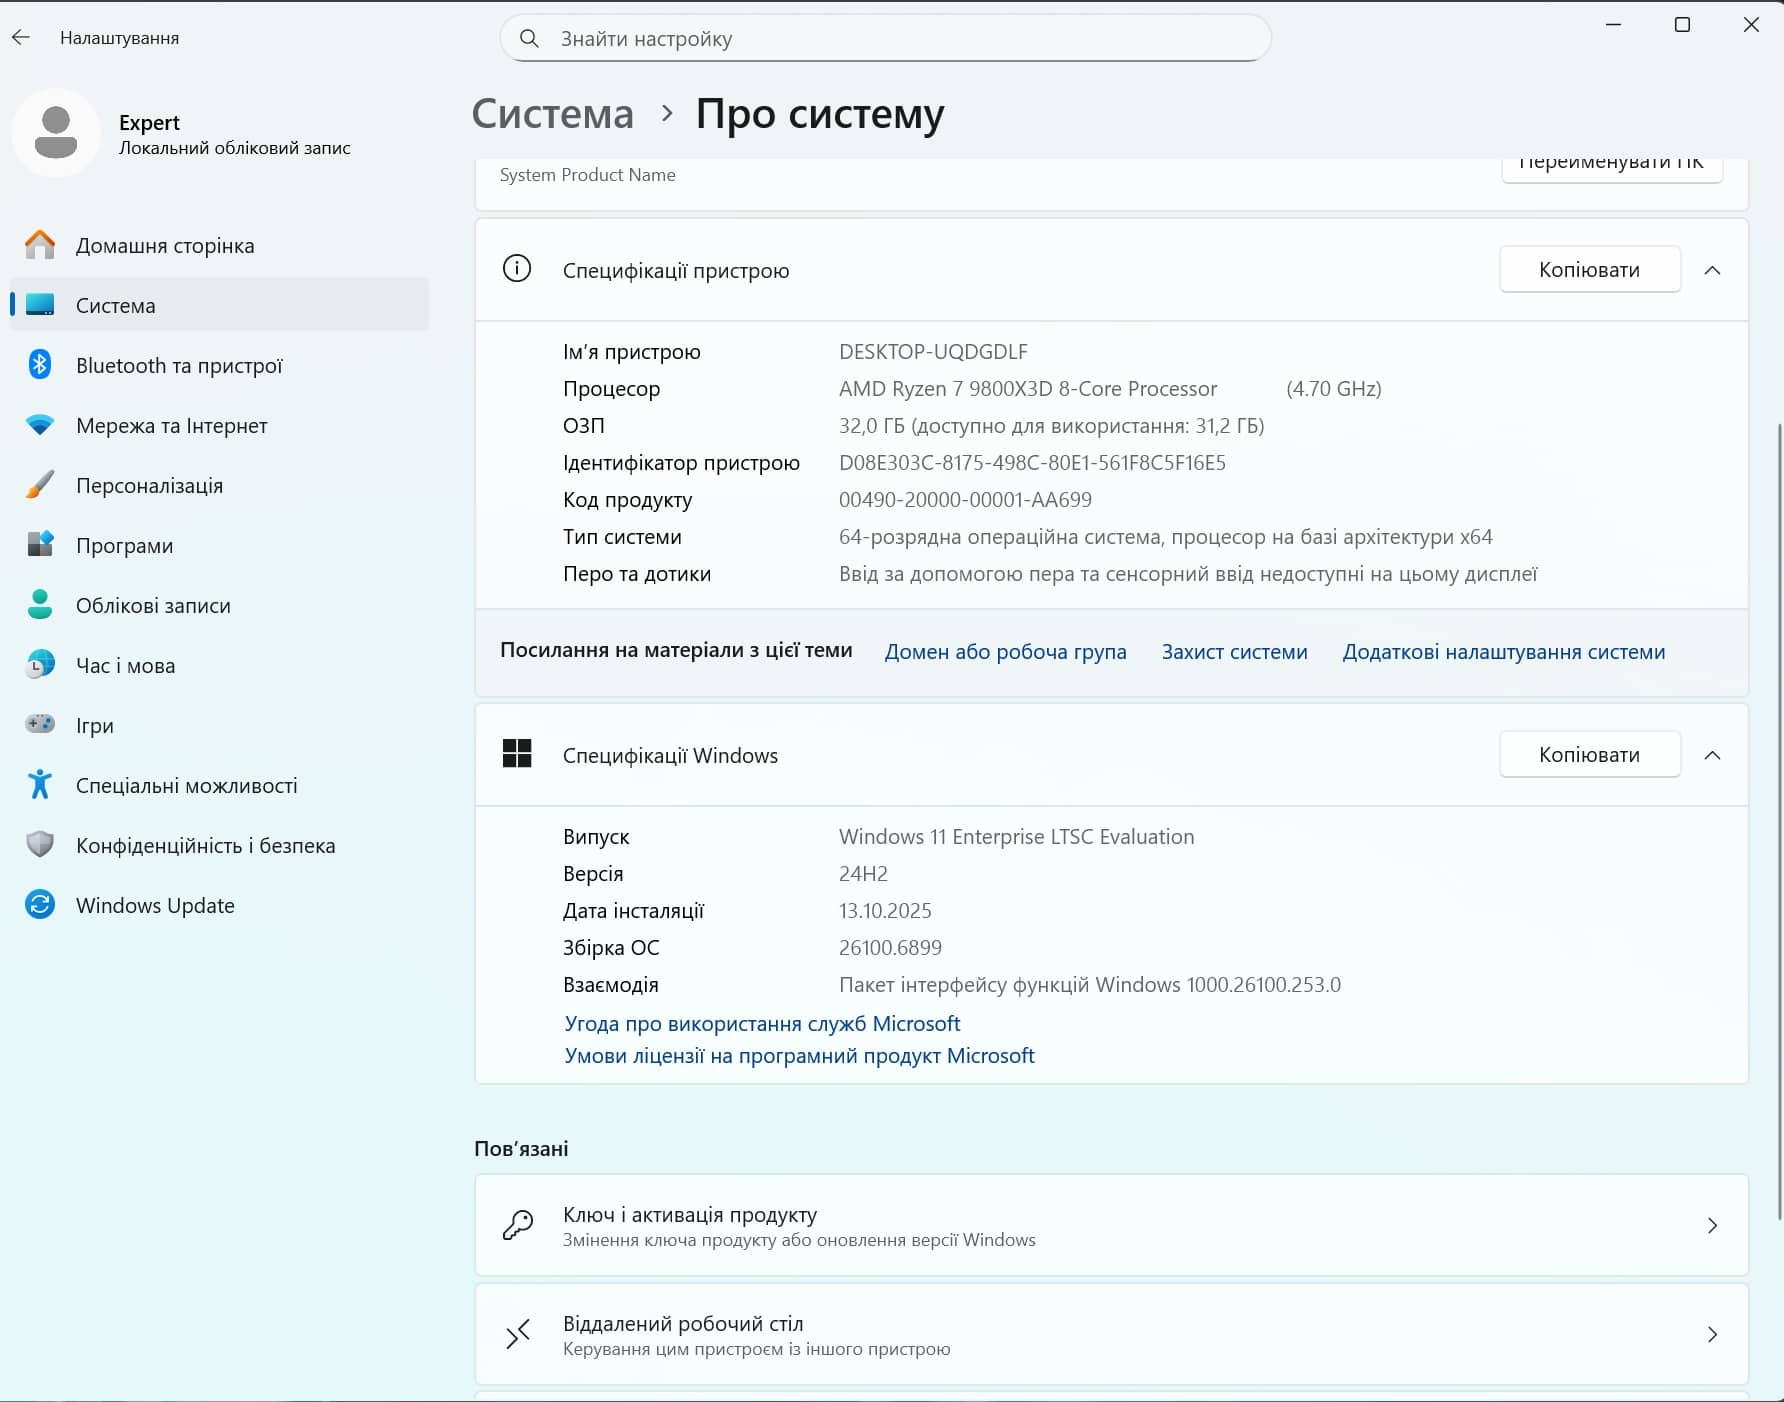Open Remote Desktop settings row

coord(1110,1334)
